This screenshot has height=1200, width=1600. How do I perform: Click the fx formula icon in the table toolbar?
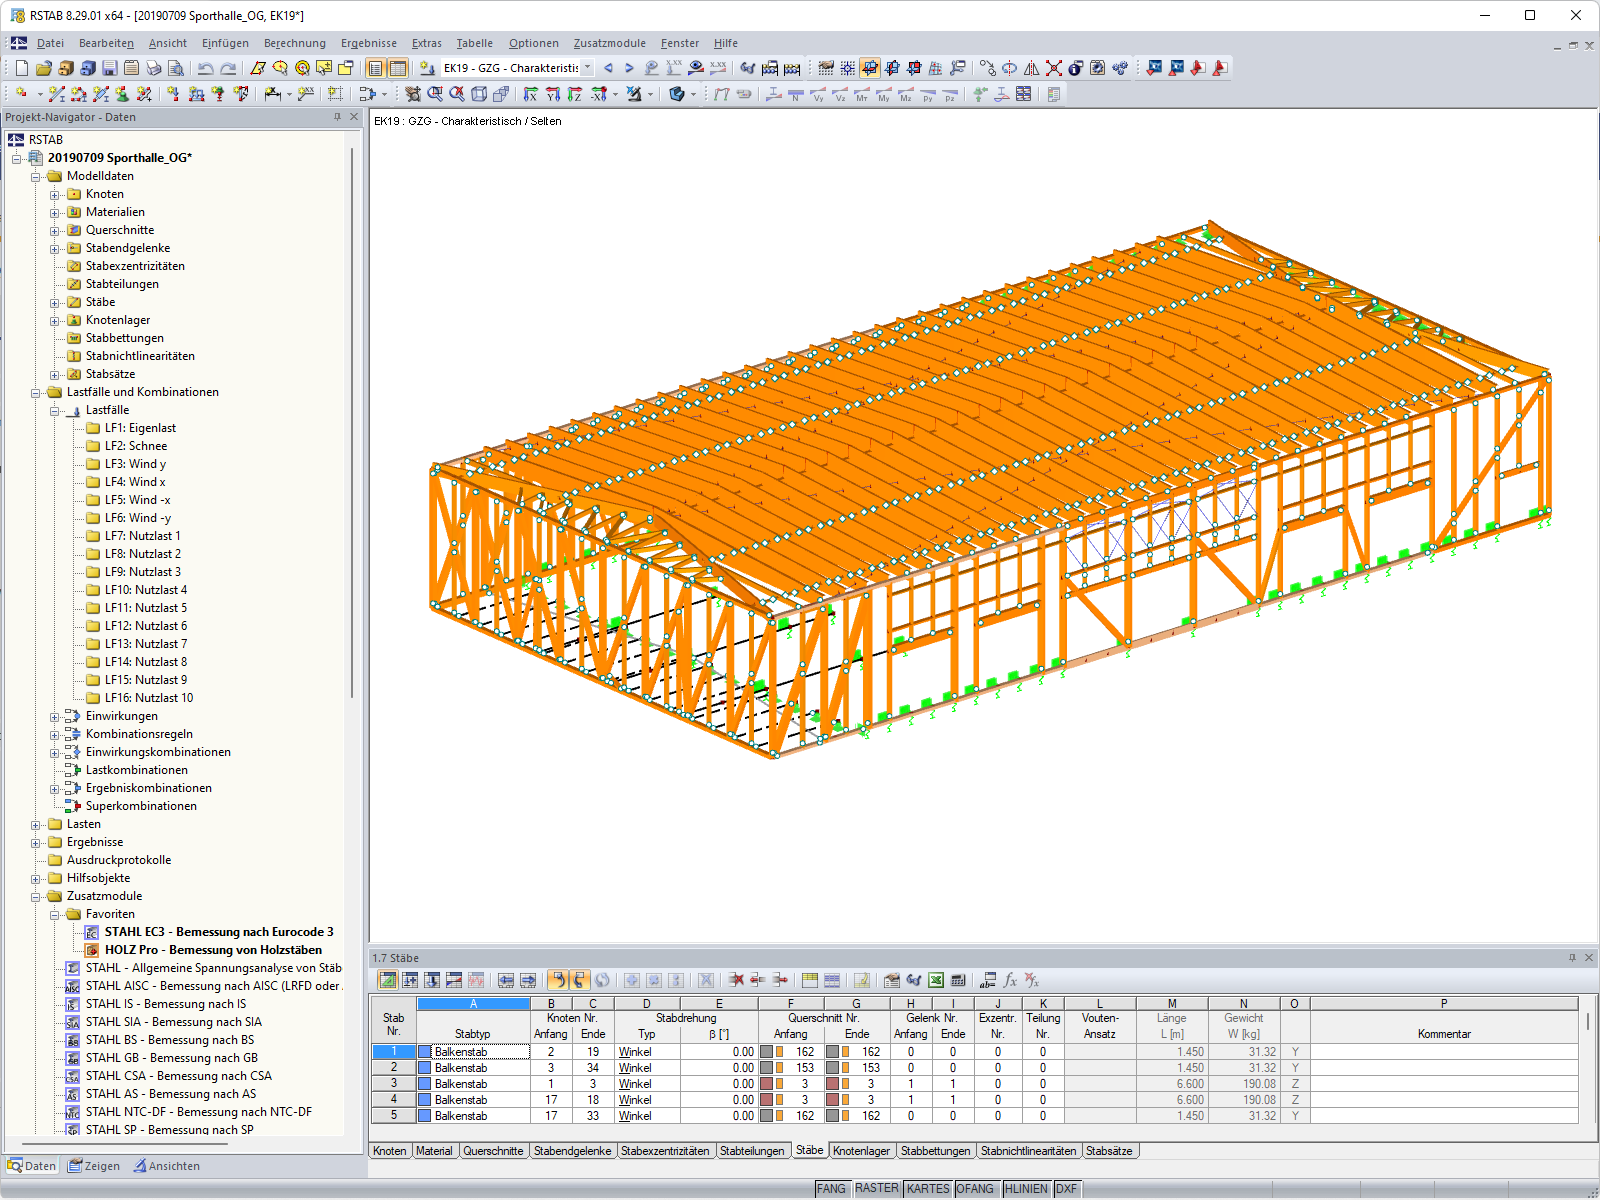1010,980
